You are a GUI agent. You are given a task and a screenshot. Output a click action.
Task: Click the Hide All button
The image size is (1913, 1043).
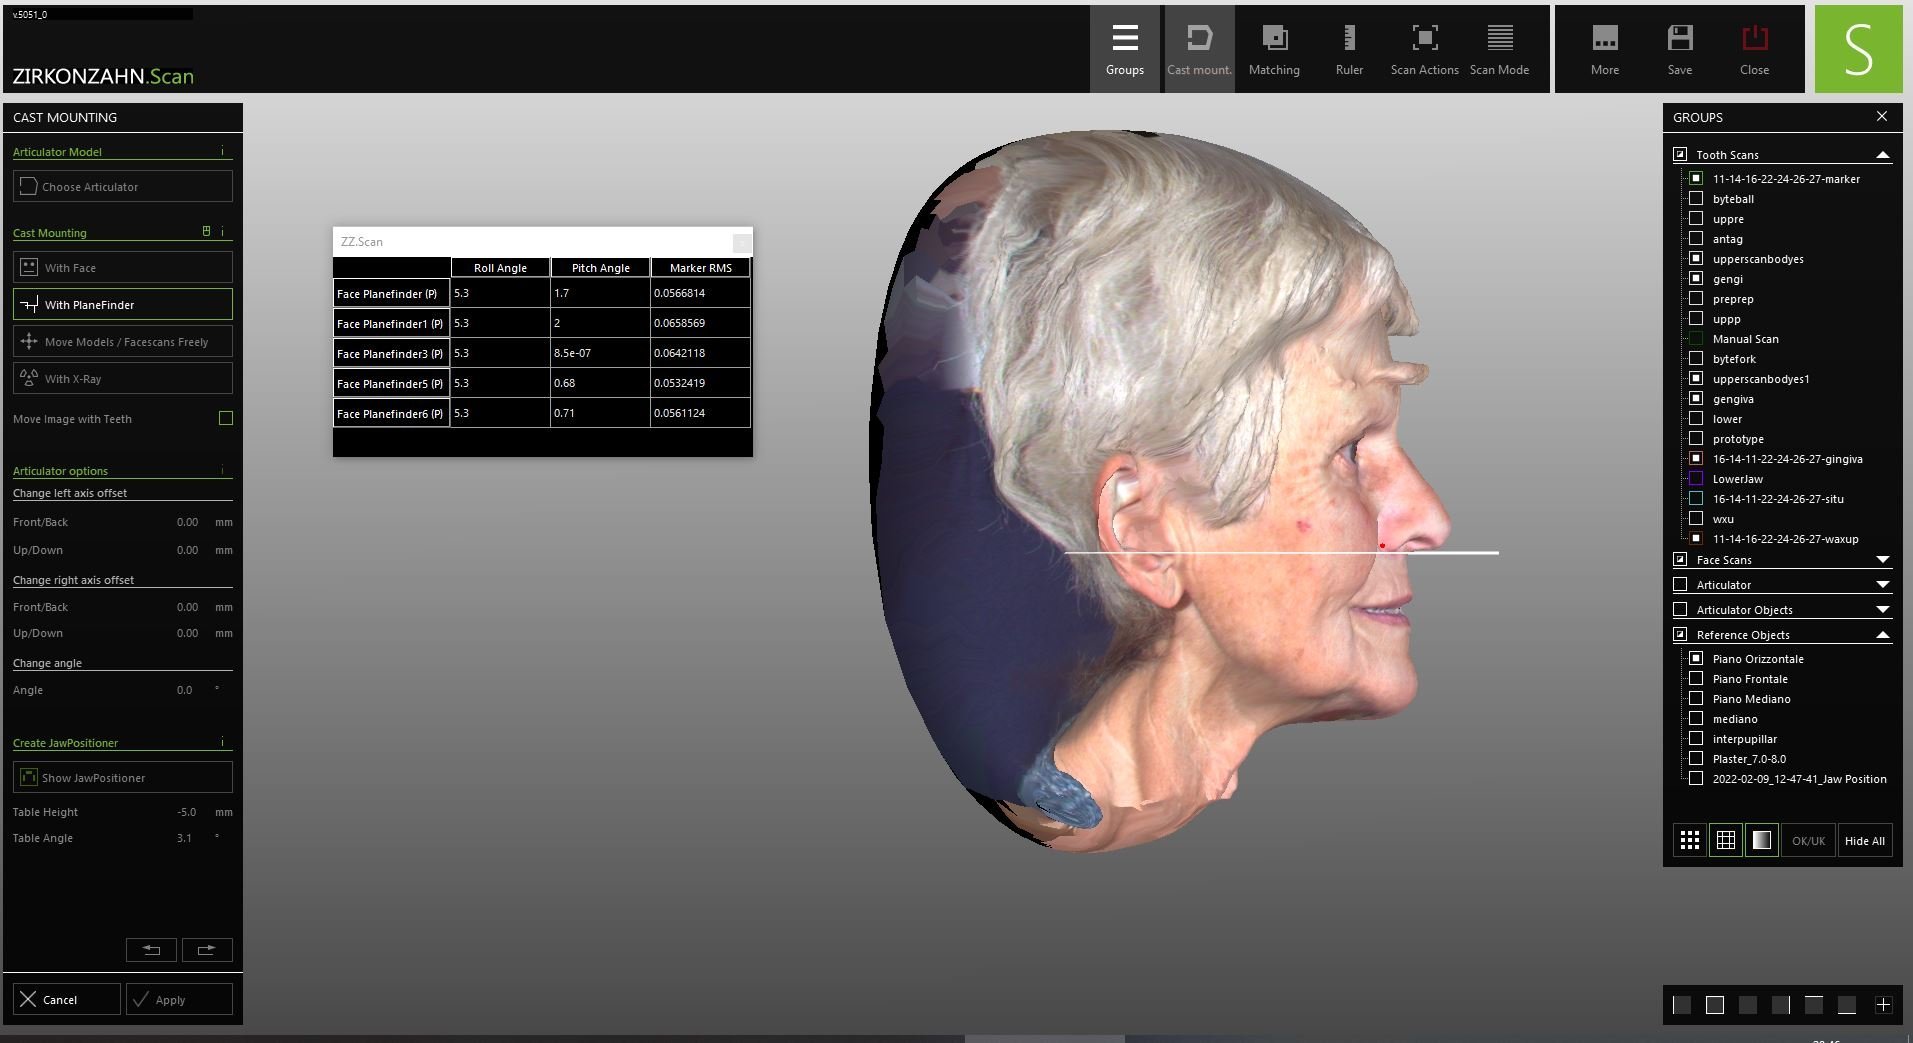coord(1864,841)
